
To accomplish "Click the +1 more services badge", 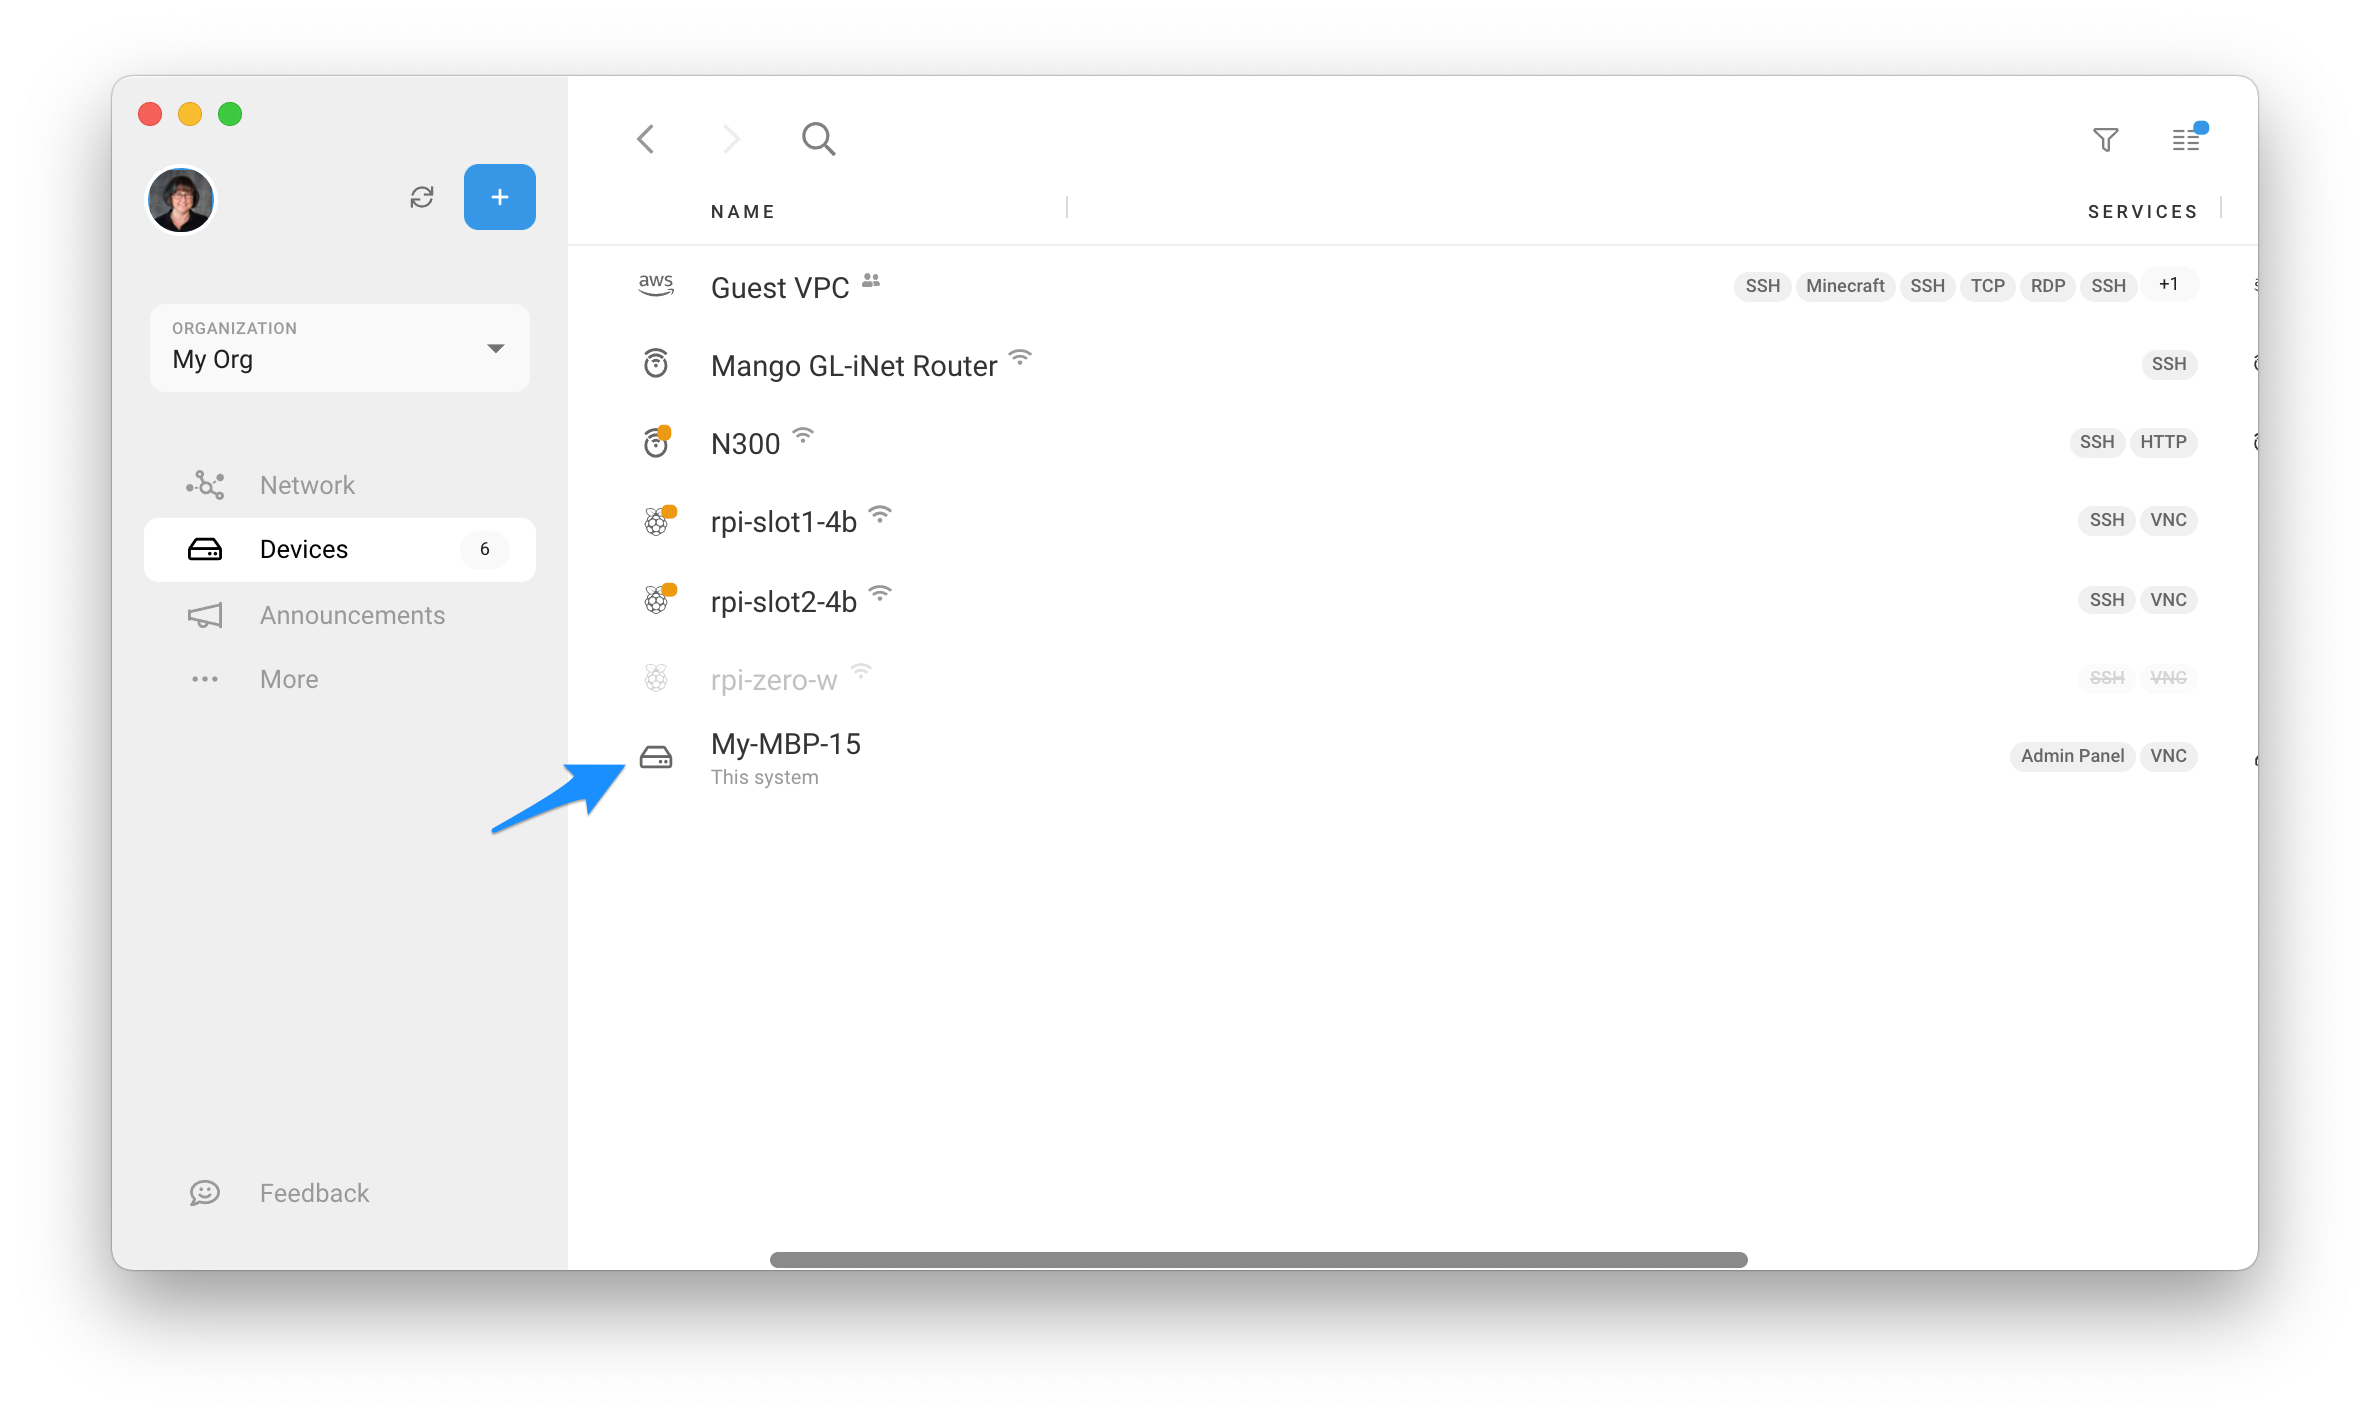I will tap(2168, 285).
